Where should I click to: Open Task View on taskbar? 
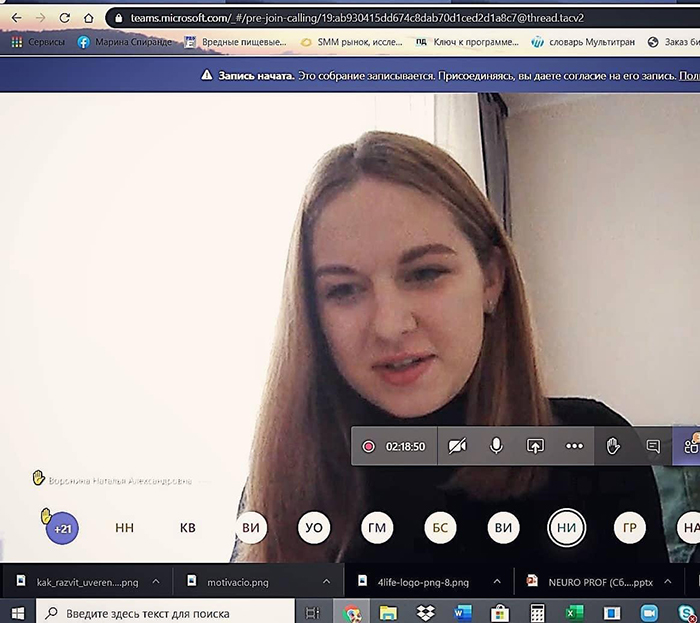(313, 613)
